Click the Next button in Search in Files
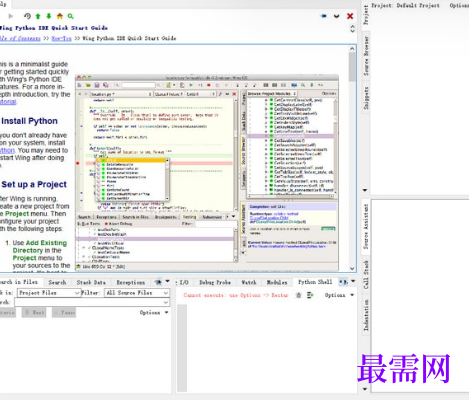 tap(34, 312)
